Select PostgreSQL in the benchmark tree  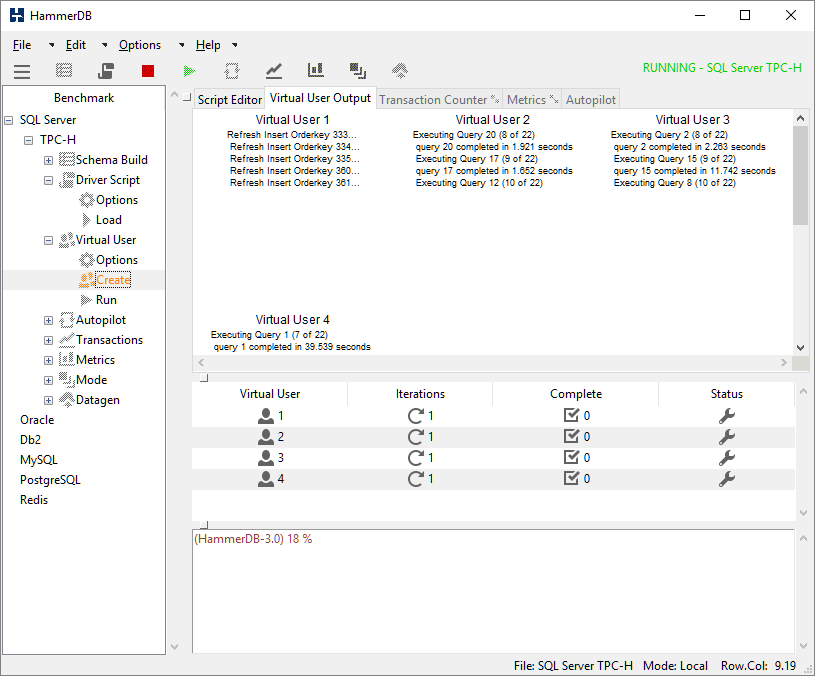(x=50, y=480)
